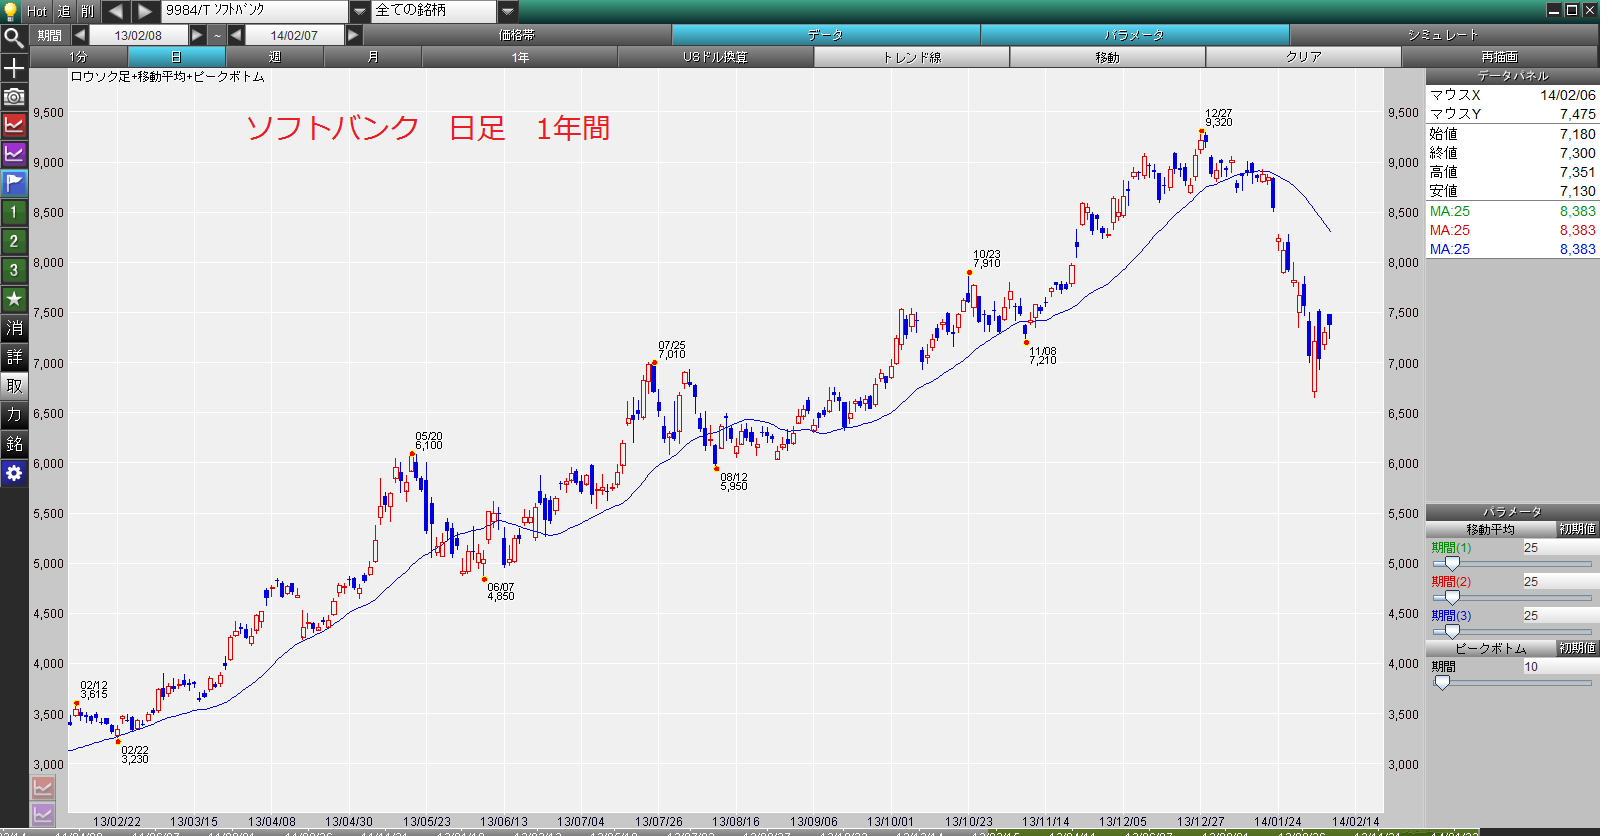This screenshot has width=1612, height=836.
Task: Select the 価格帯 tab
Action: [517, 35]
